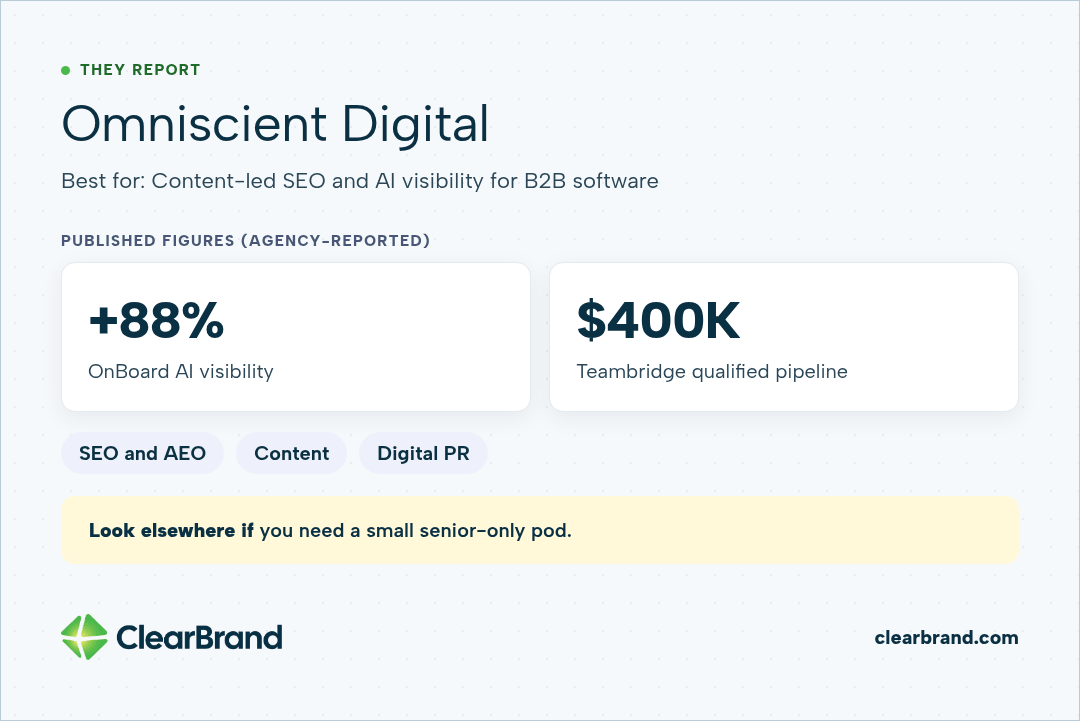This screenshot has height=721, width=1080.
Task: Click the Best for description line
Action: (x=360, y=181)
